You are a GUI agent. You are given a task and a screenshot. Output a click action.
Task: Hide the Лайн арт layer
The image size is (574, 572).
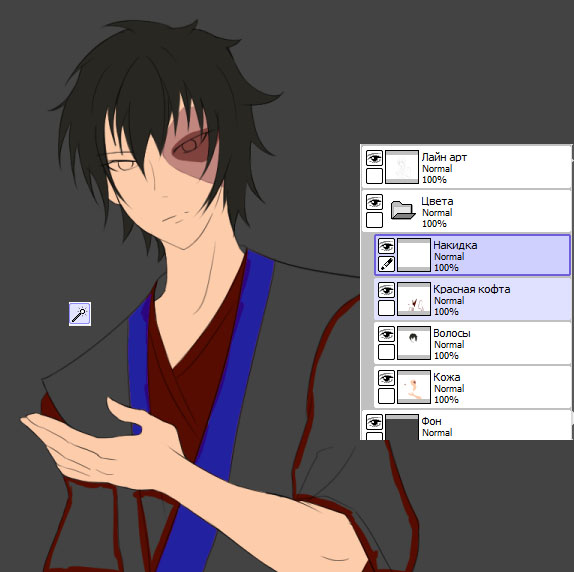[374, 158]
